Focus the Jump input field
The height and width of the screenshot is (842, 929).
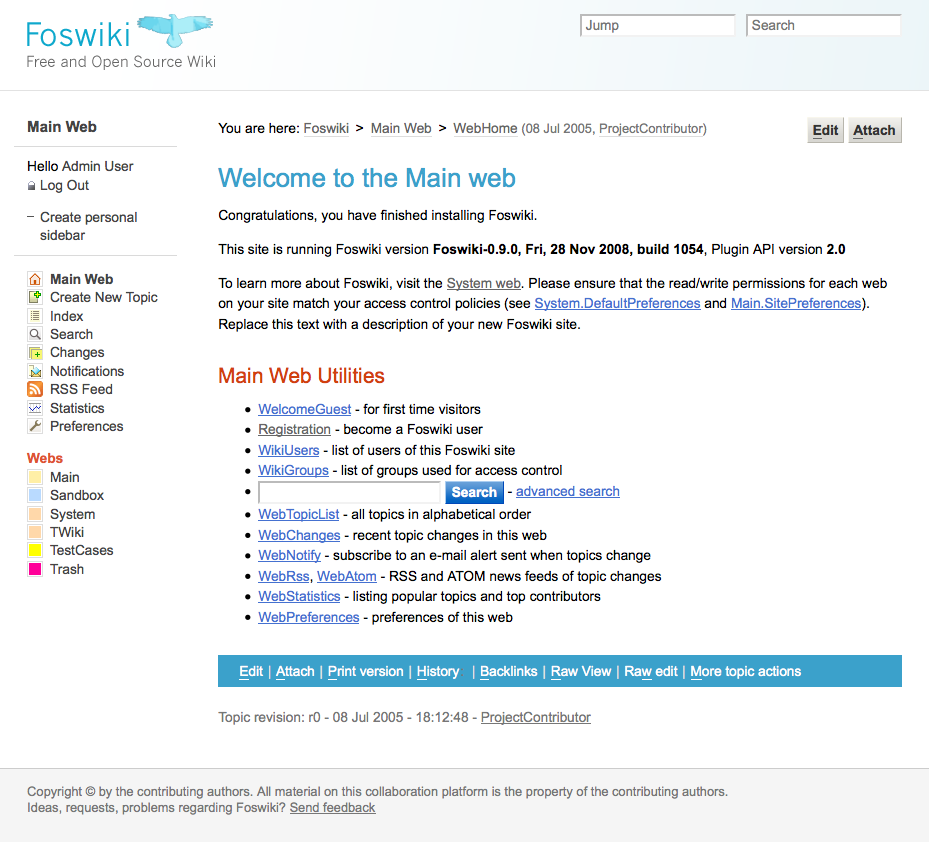[x=658, y=25]
